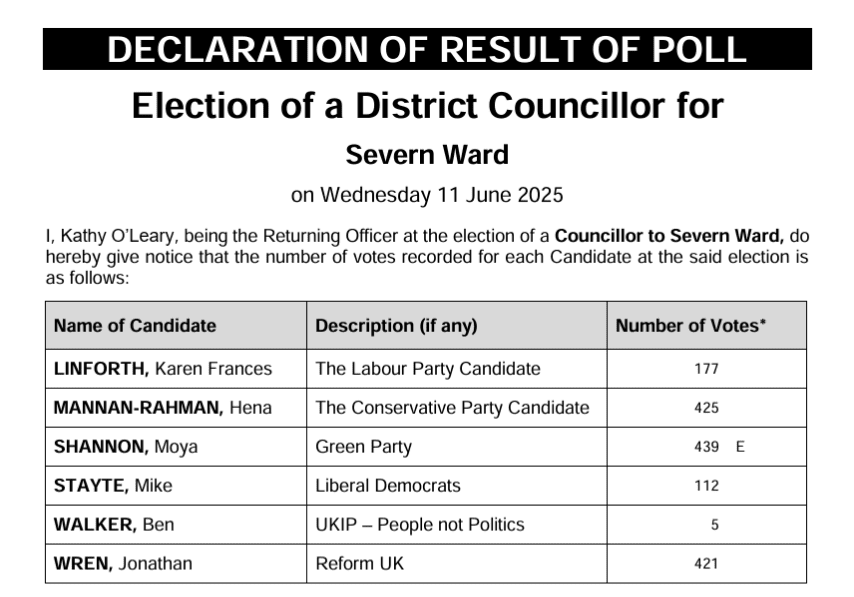Click the Green Party description cell
Viewport: 854px width, 597px height.
pyautogui.click(x=364, y=447)
